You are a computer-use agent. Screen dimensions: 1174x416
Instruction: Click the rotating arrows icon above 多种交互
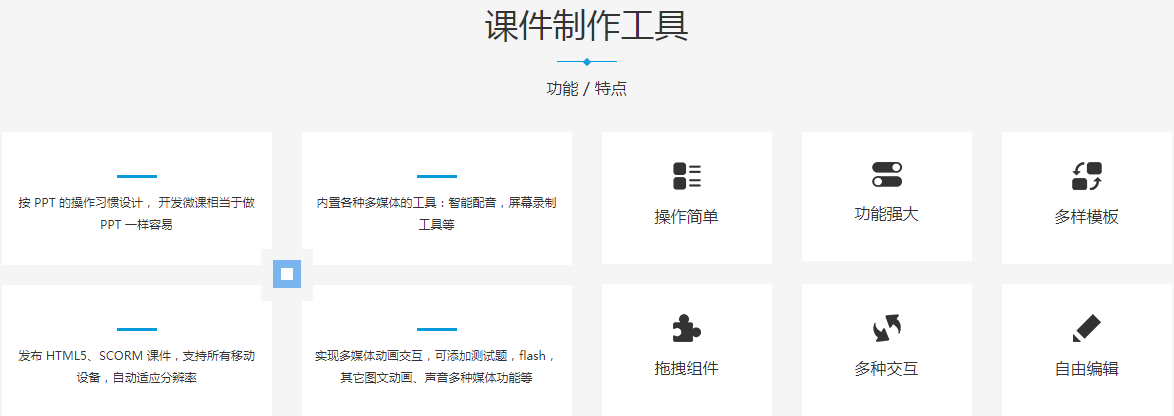pos(886,328)
